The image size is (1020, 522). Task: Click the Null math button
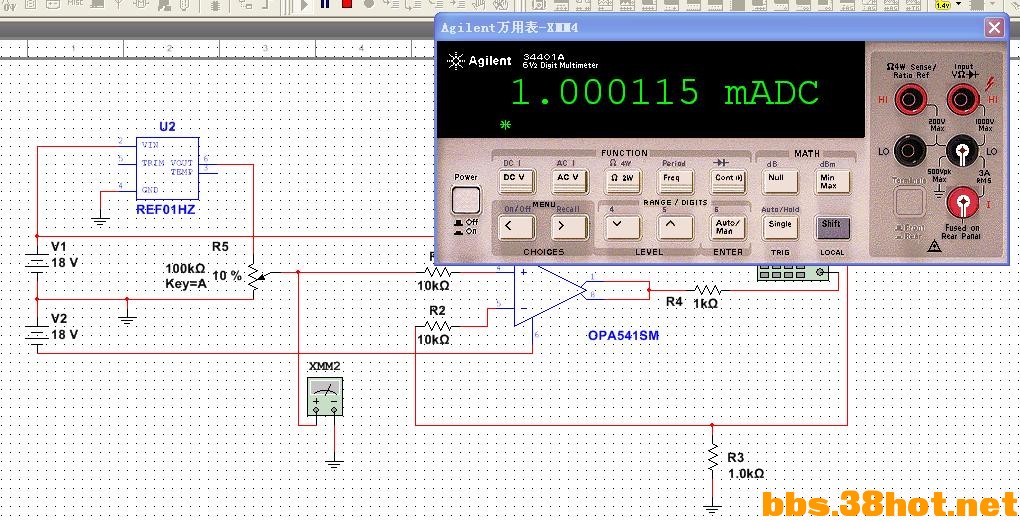click(779, 180)
